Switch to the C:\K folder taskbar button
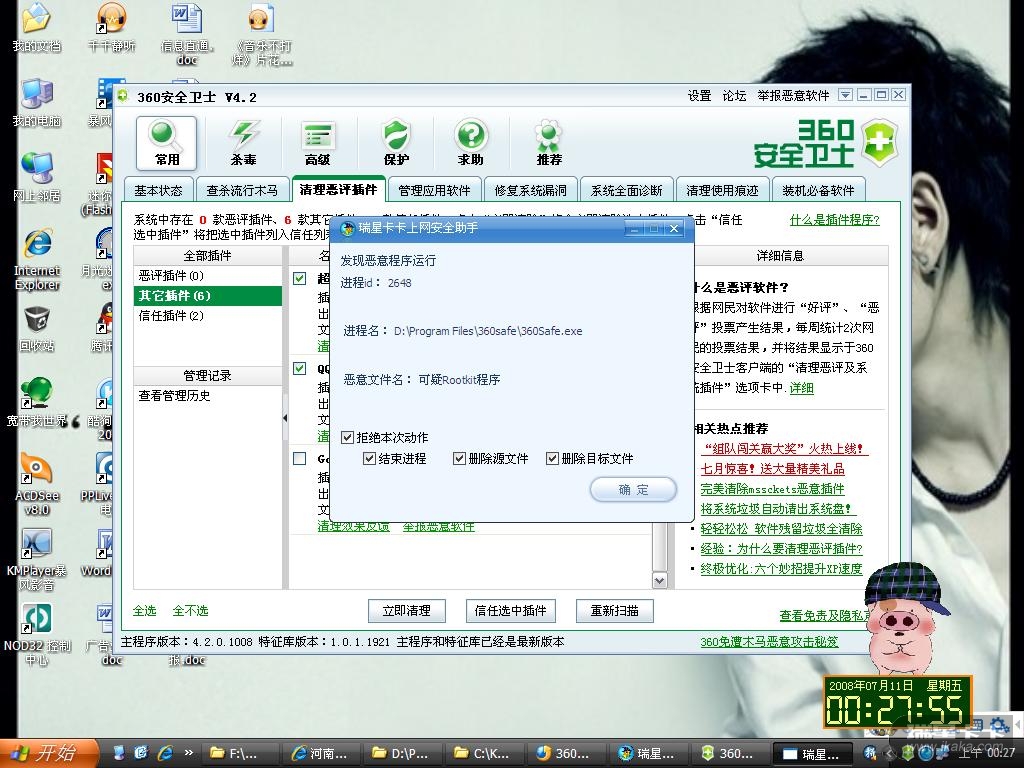This screenshot has height=768, width=1024. click(x=482, y=754)
